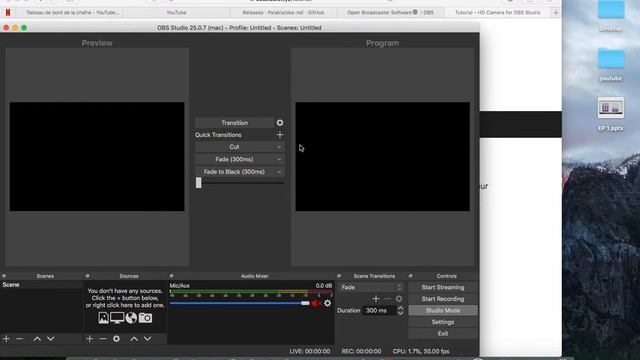Switch to Tableau de bord YouTube tab

pyautogui.click(x=73, y=13)
